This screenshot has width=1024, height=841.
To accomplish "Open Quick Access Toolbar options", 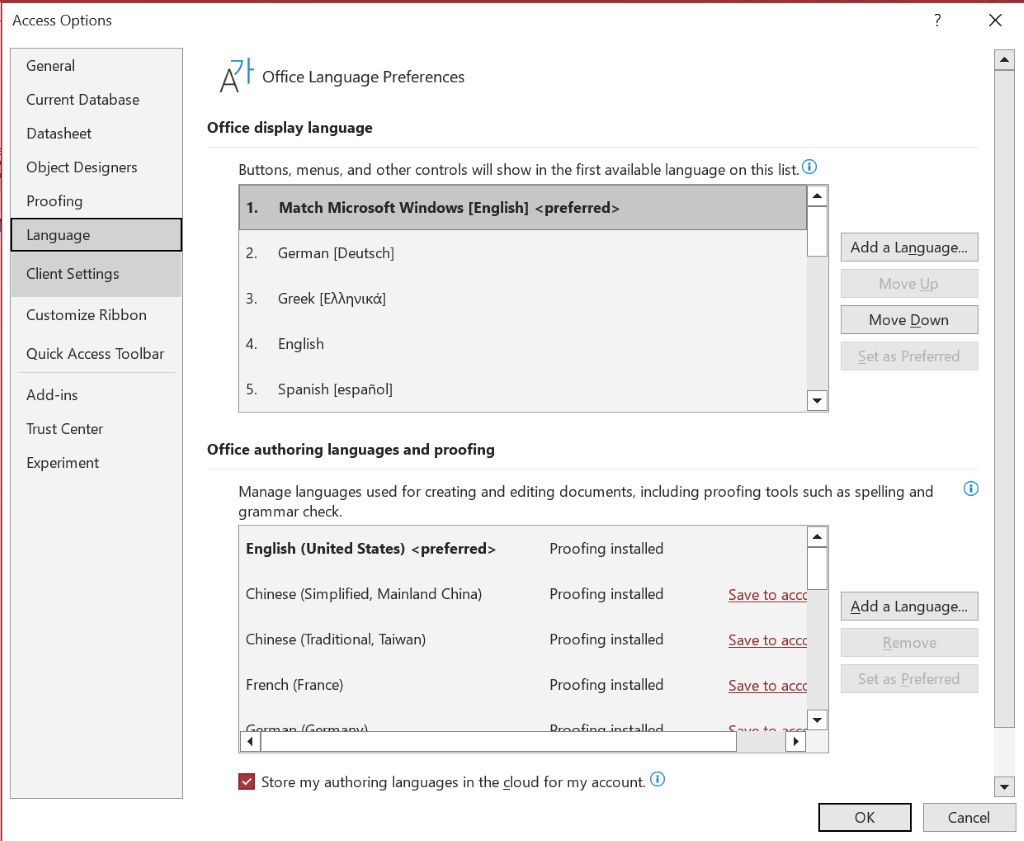I will tap(97, 354).
